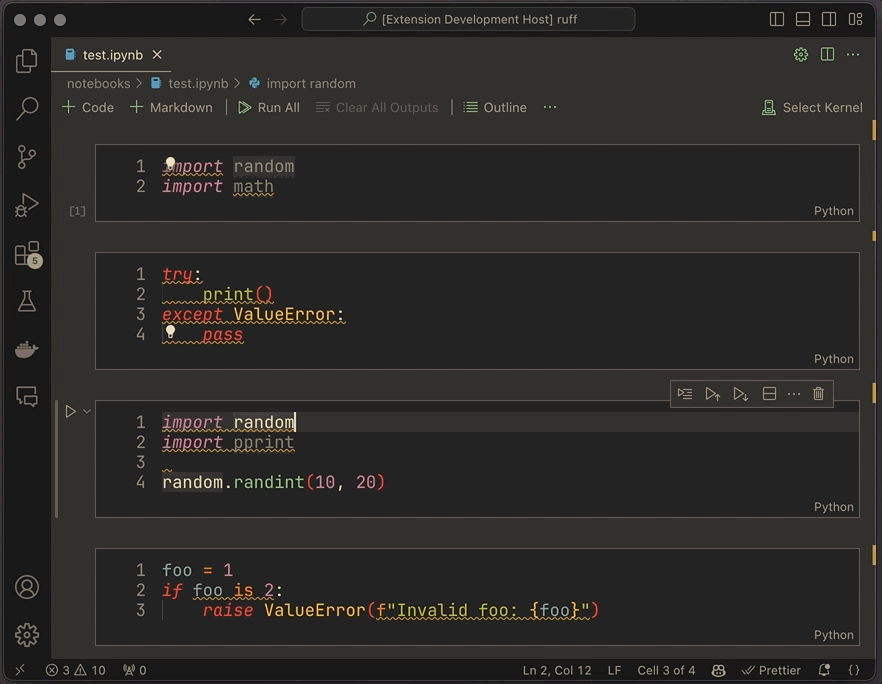Click Cell 3 of 4 status entry
Viewport: 882px width, 684px height.
point(666,670)
